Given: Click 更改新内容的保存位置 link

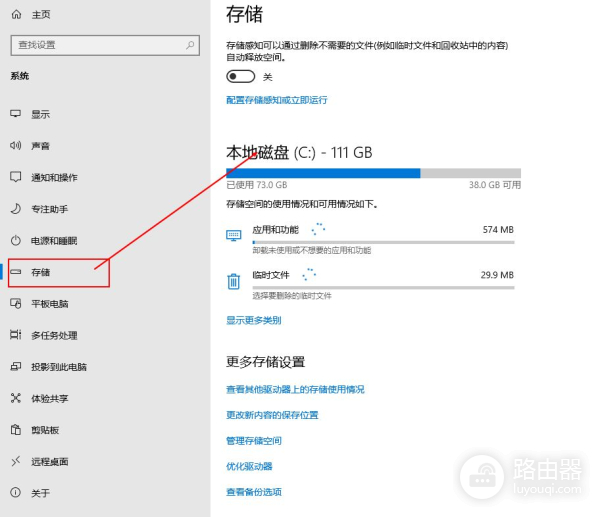Looking at the screenshot, I should point(272,415).
